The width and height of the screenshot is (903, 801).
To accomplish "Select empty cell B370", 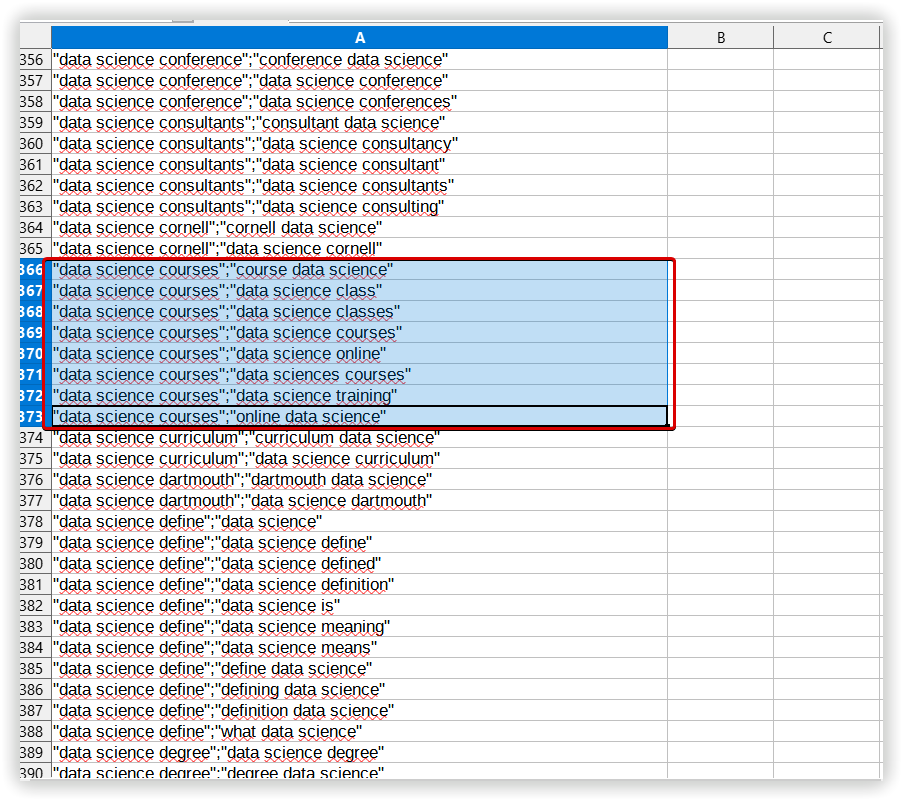I will click(720, 354).
